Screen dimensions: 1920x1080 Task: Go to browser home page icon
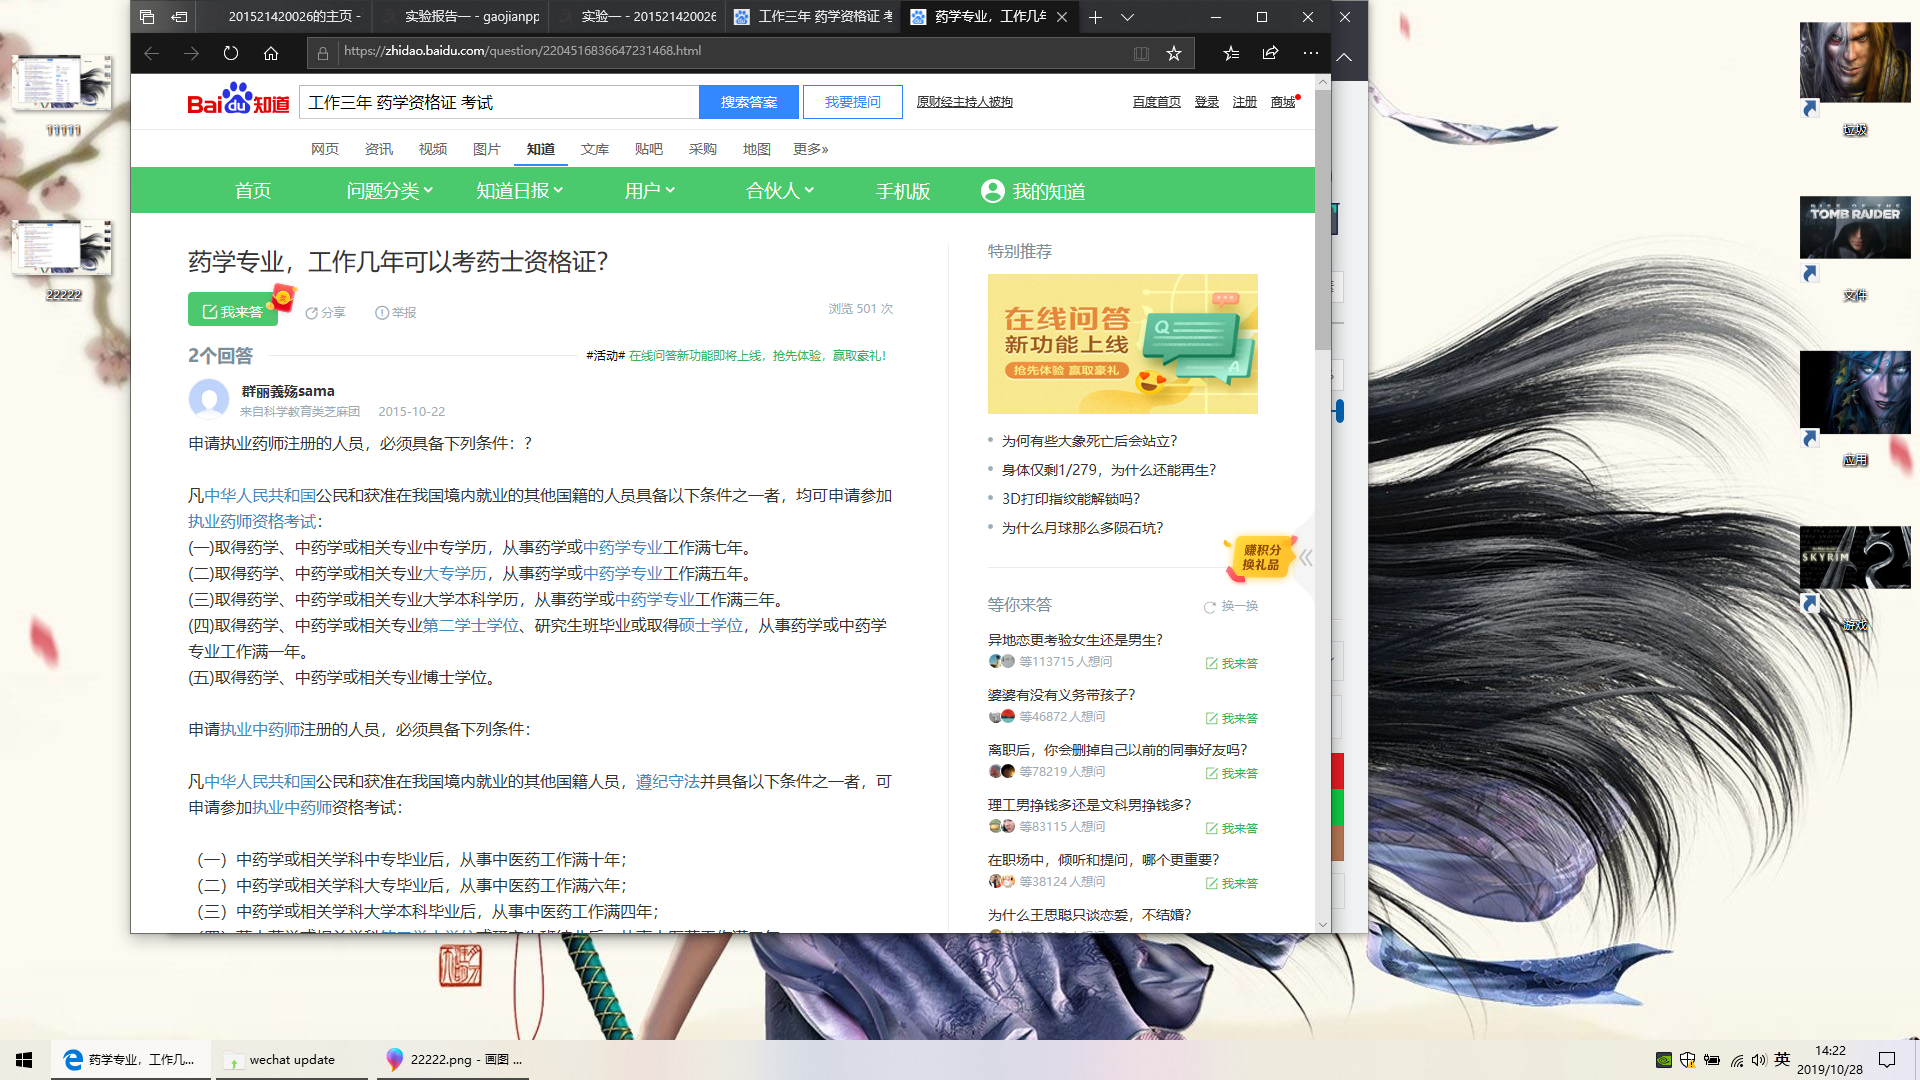pos(271,54)
